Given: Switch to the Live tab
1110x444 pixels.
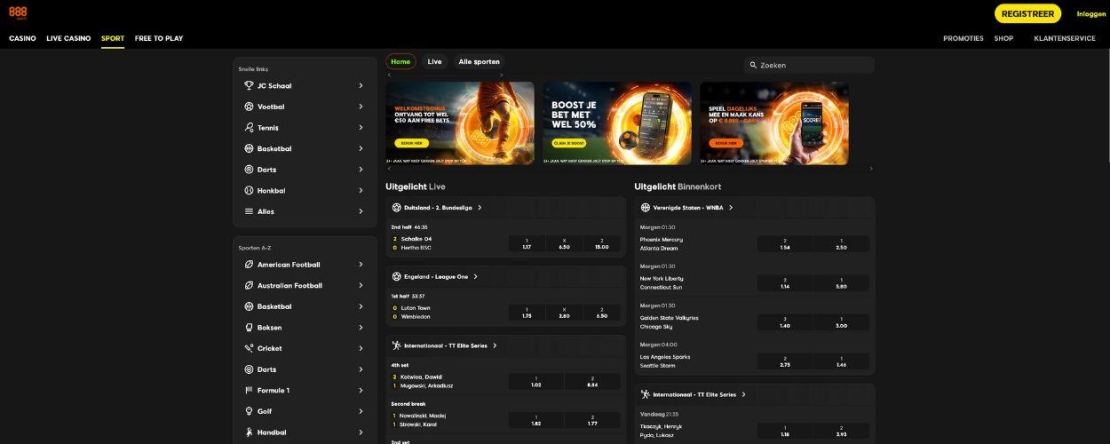Looking at the screenshot, I should tap(435, 62).
